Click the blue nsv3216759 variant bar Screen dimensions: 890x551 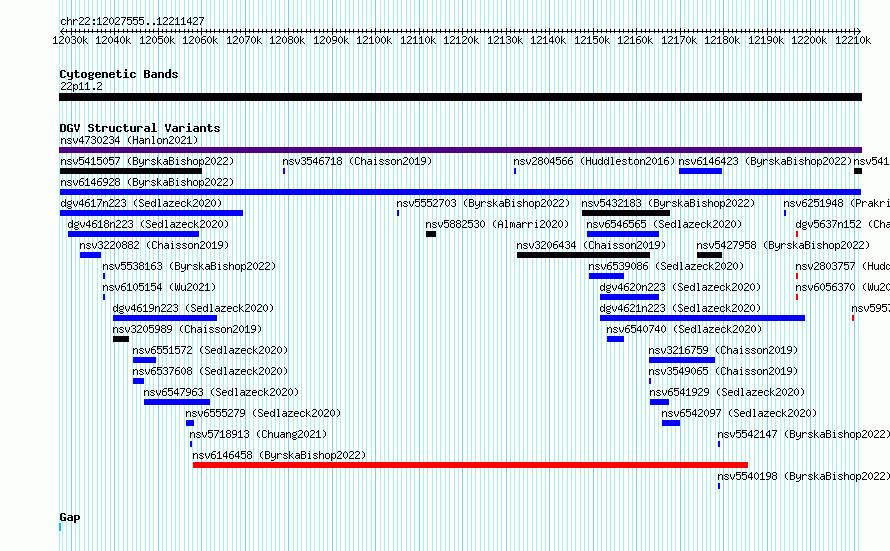tap(682, 360)
